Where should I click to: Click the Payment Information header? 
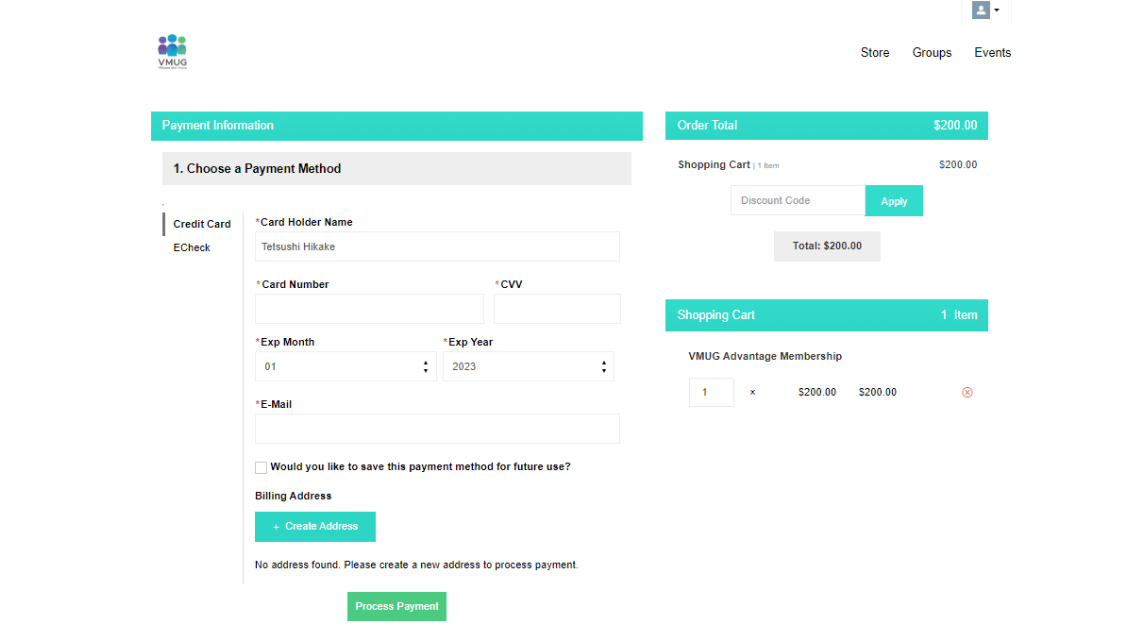[397, 126]
